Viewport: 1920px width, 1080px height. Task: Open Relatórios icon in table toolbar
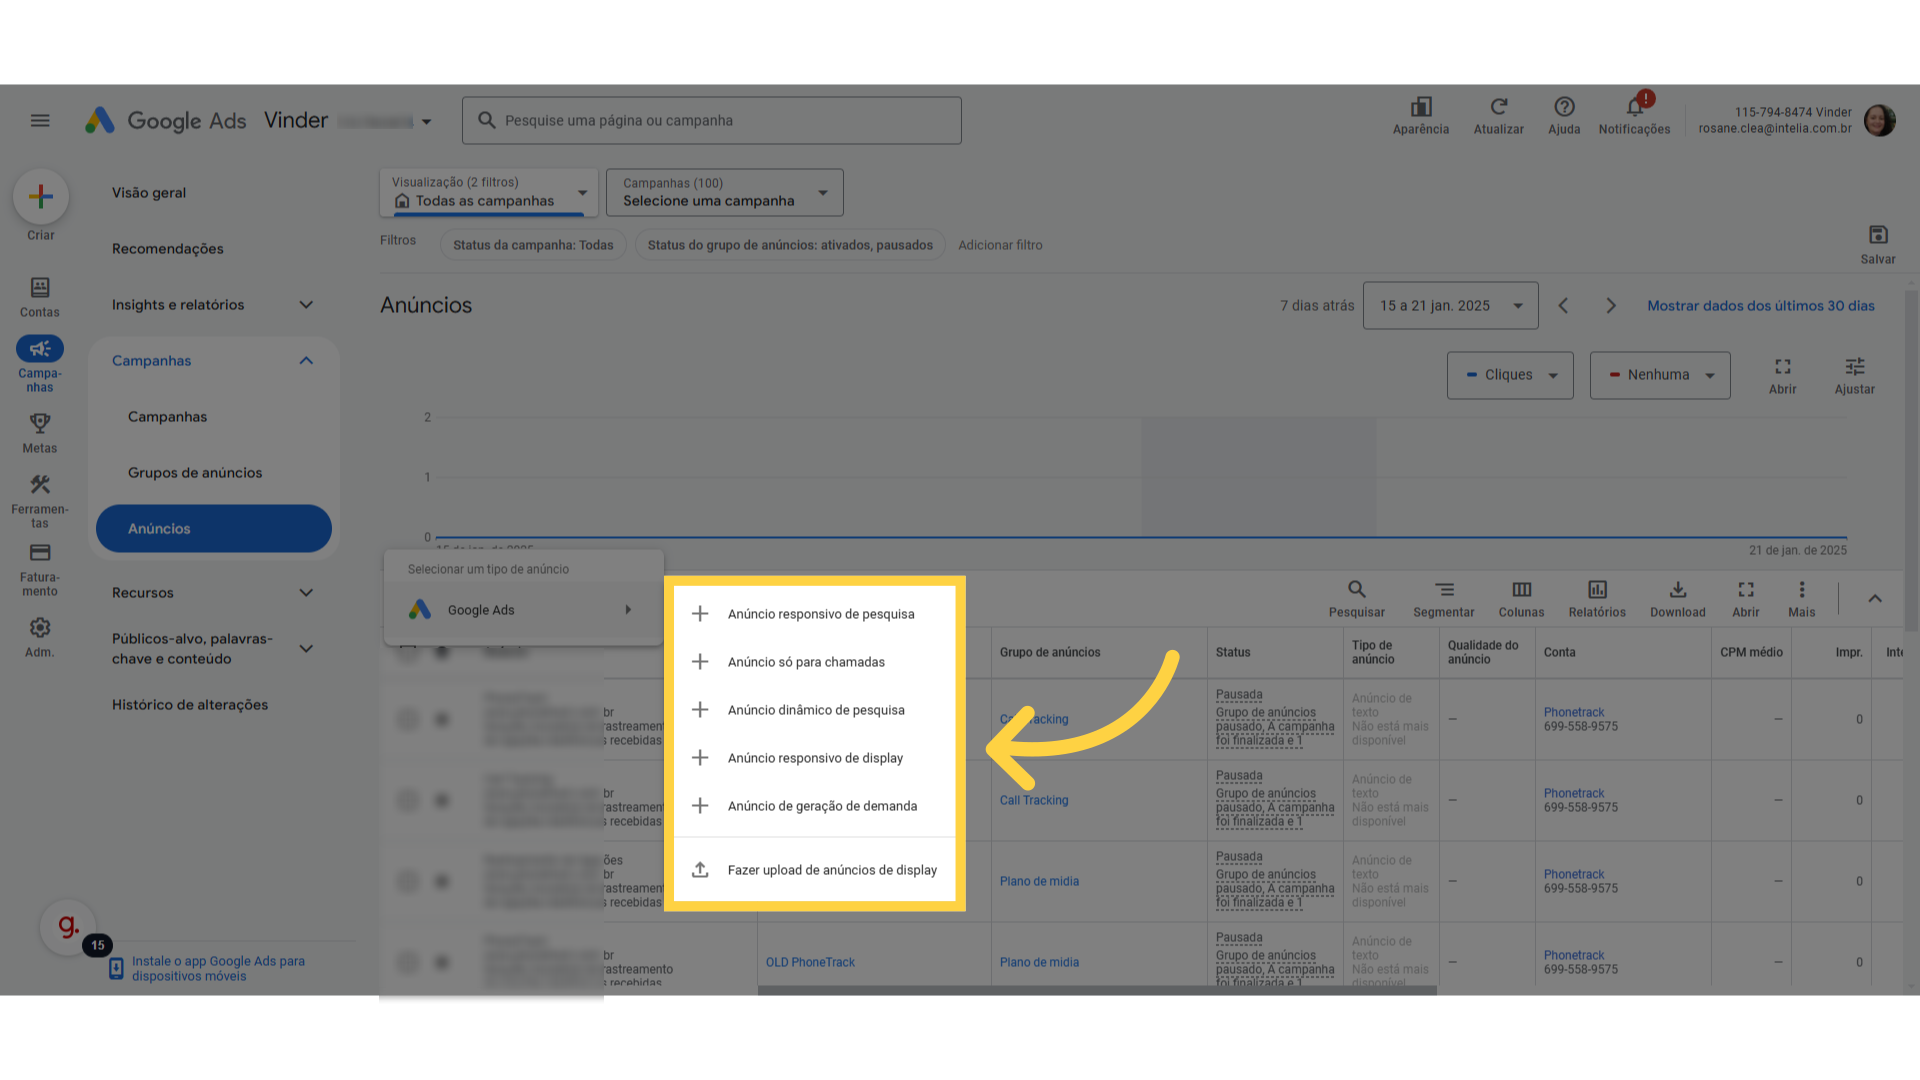(x=1597, y=590)
